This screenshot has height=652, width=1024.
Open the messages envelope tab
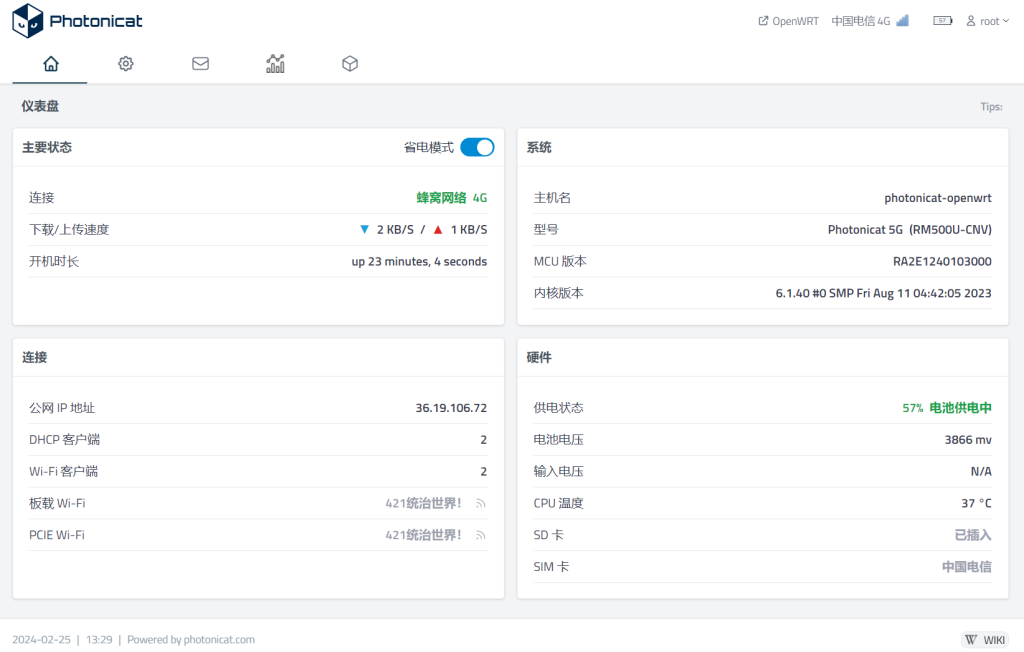coord(201,64)
